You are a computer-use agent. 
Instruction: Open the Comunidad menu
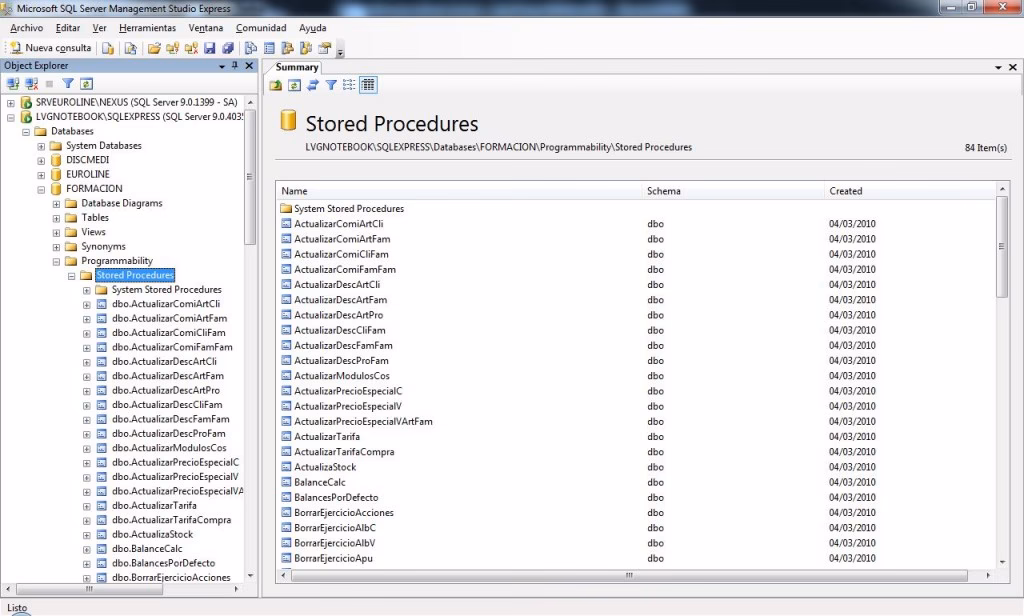click(x=261, y=28)
